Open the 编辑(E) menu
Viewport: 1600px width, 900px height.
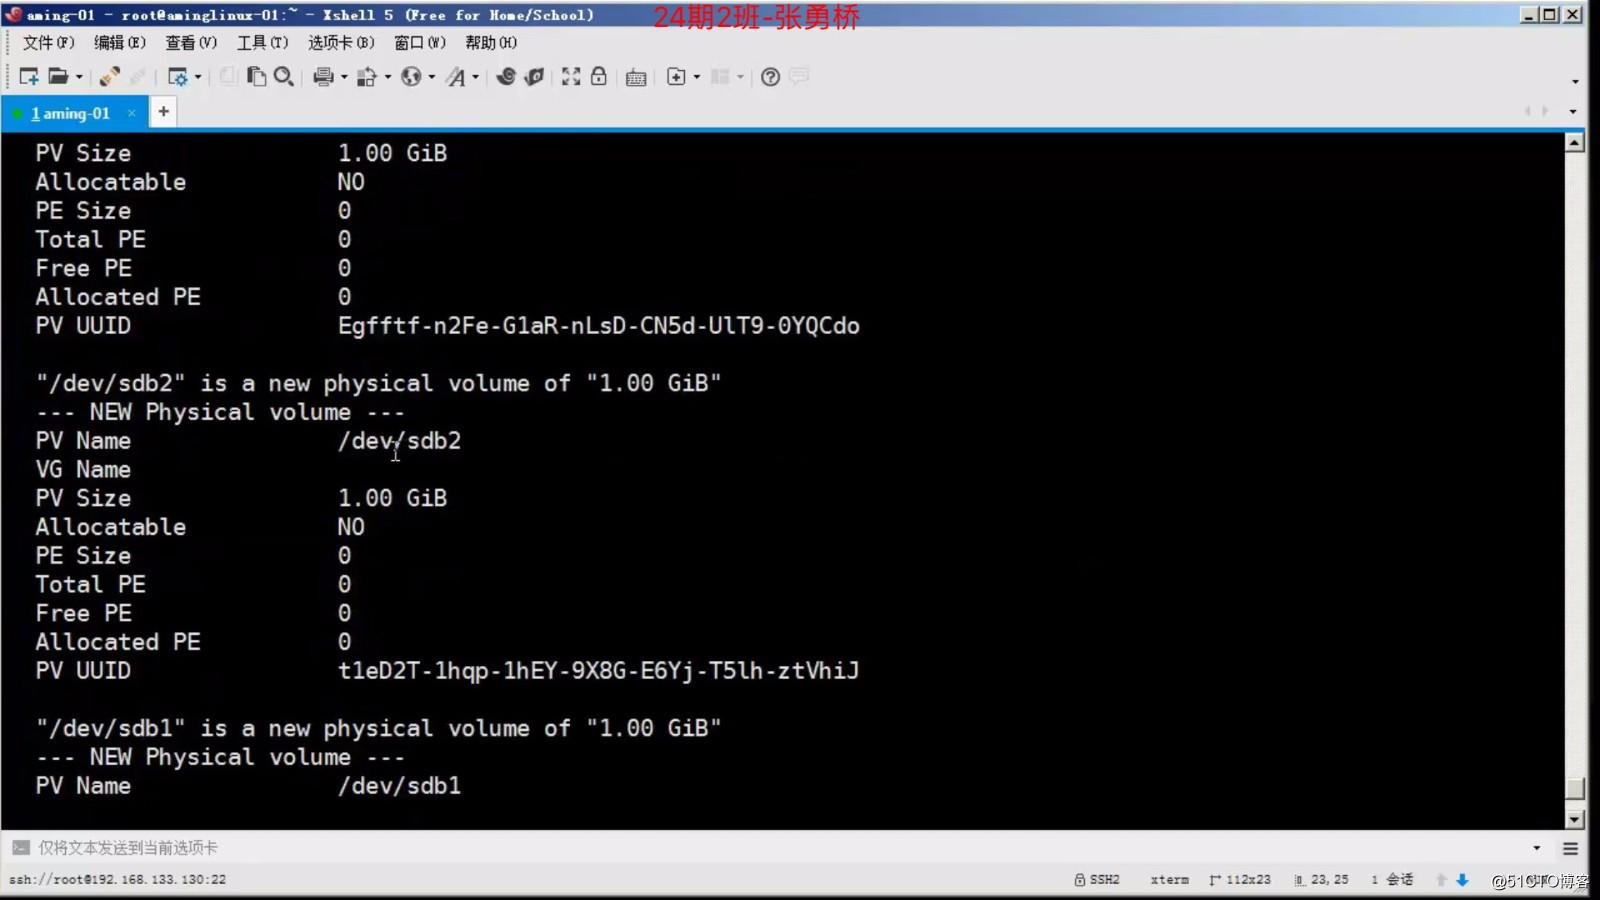point(120,42)
